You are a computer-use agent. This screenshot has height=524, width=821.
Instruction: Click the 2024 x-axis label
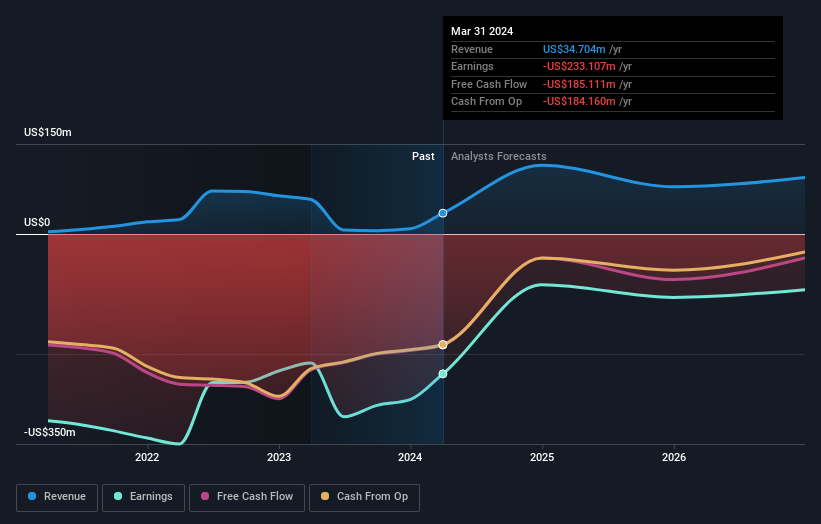[x=410, y=457]
